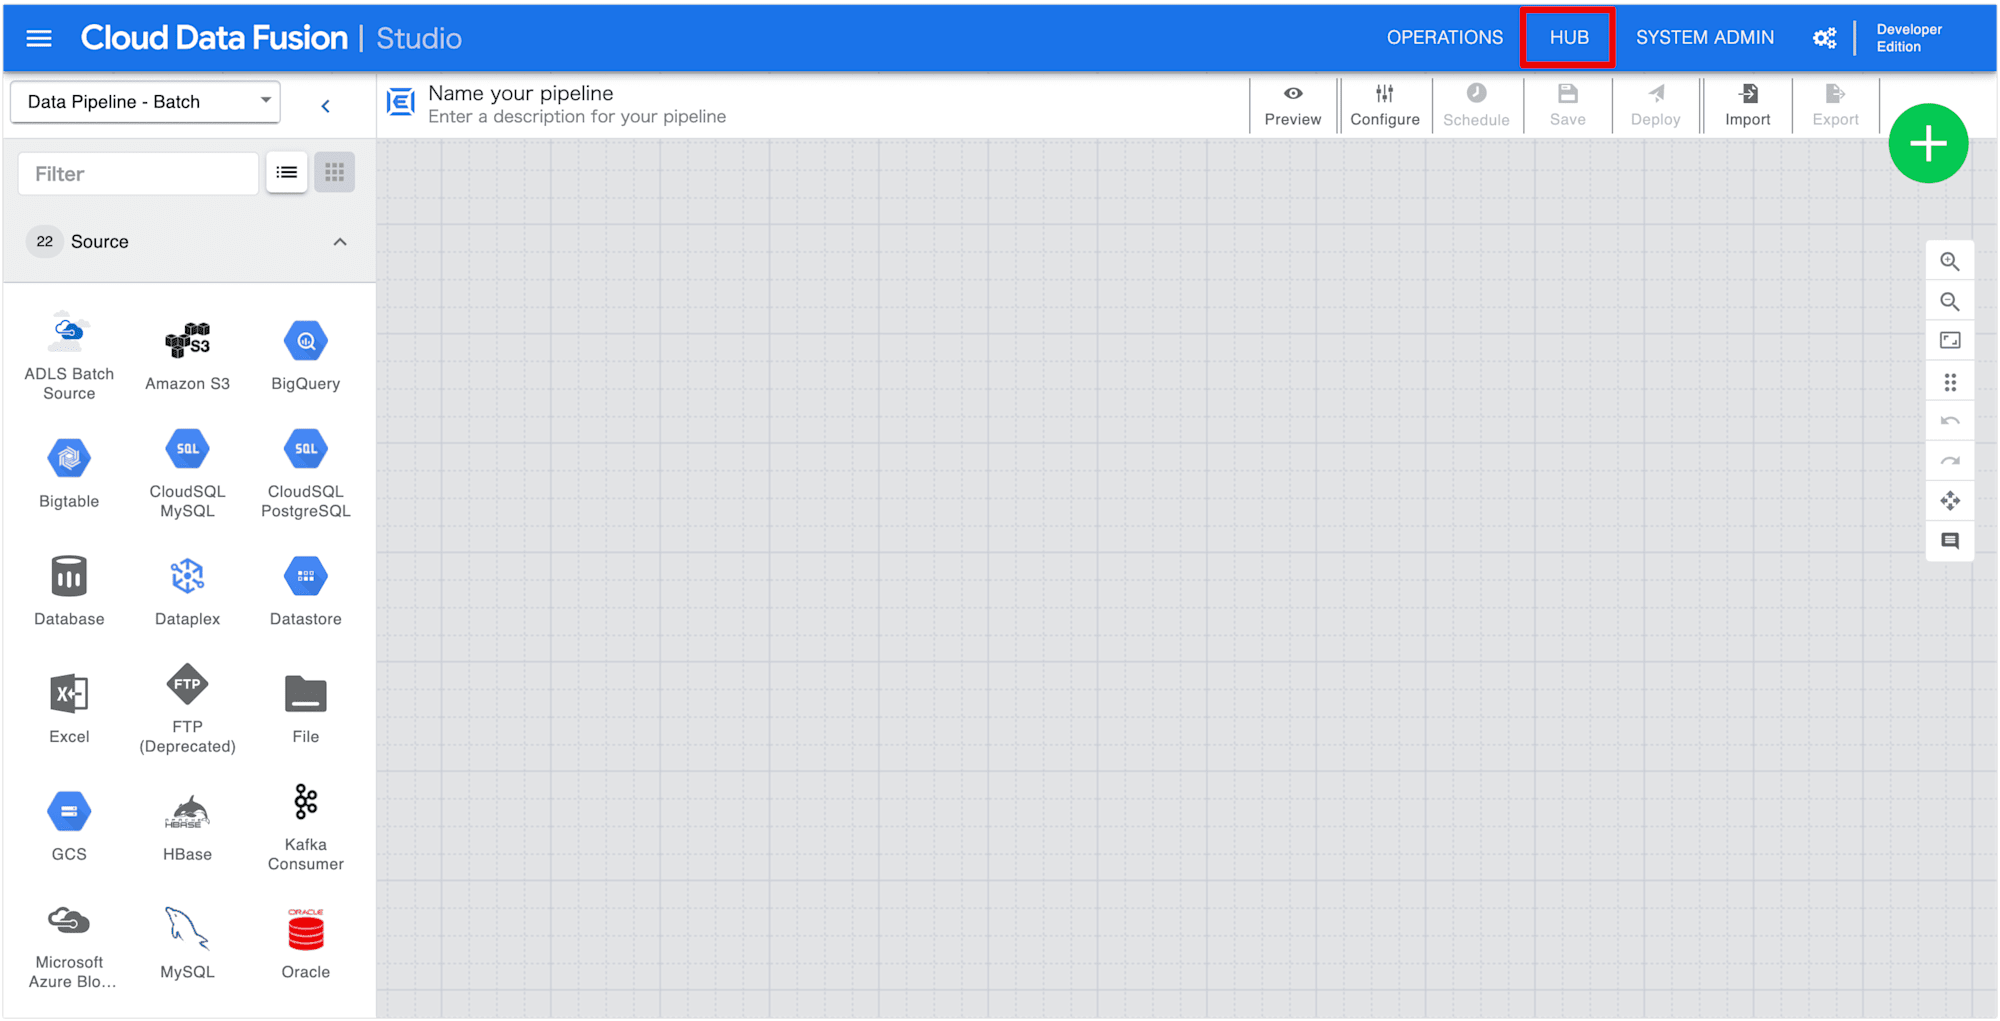Click the pipeline description placeholder text

pyautogui.click(x=577, y=117)
